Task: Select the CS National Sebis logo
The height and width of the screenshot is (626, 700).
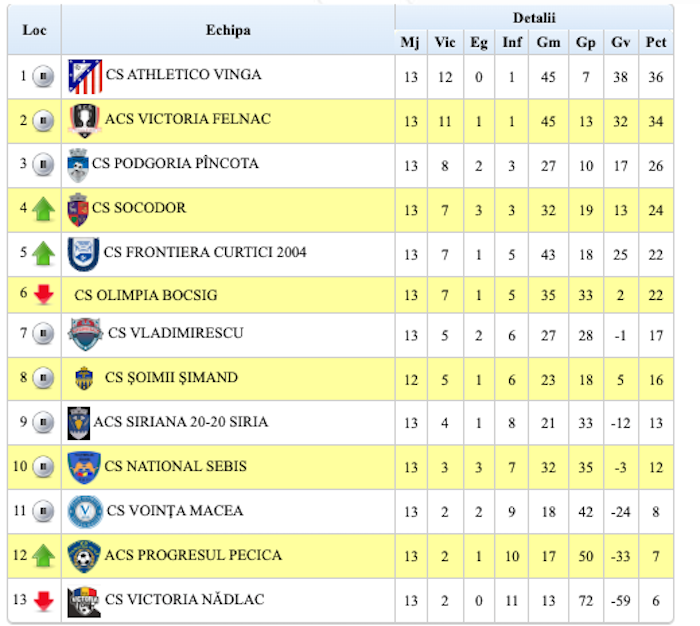Action: click(x=84, y=467)
